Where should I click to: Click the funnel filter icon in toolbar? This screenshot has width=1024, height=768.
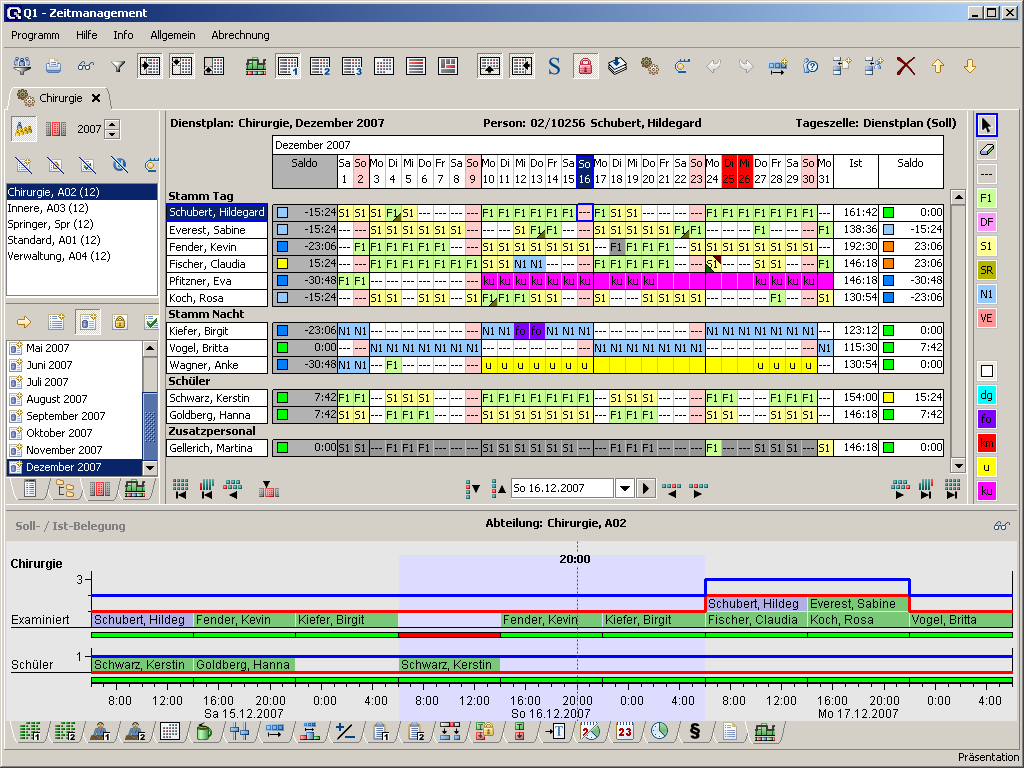(x=118, y=66)
